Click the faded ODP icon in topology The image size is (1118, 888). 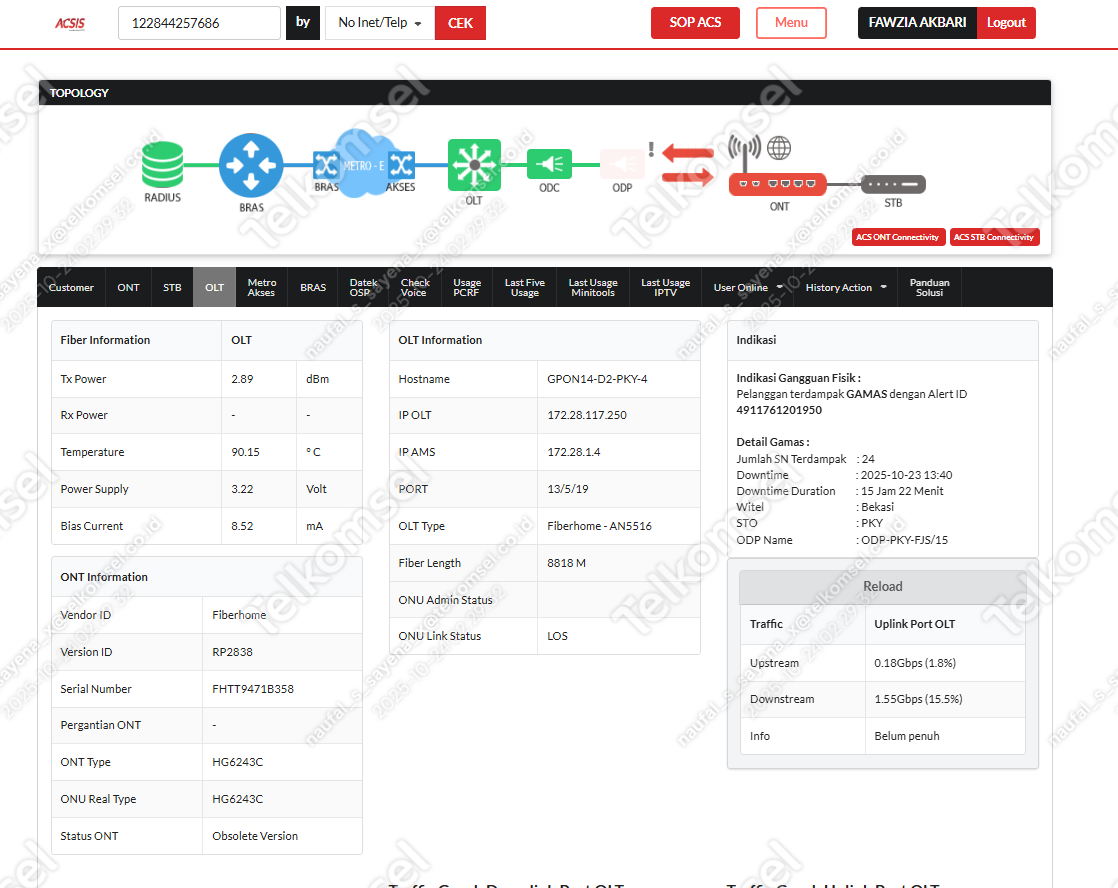click(x=622, y=165)
